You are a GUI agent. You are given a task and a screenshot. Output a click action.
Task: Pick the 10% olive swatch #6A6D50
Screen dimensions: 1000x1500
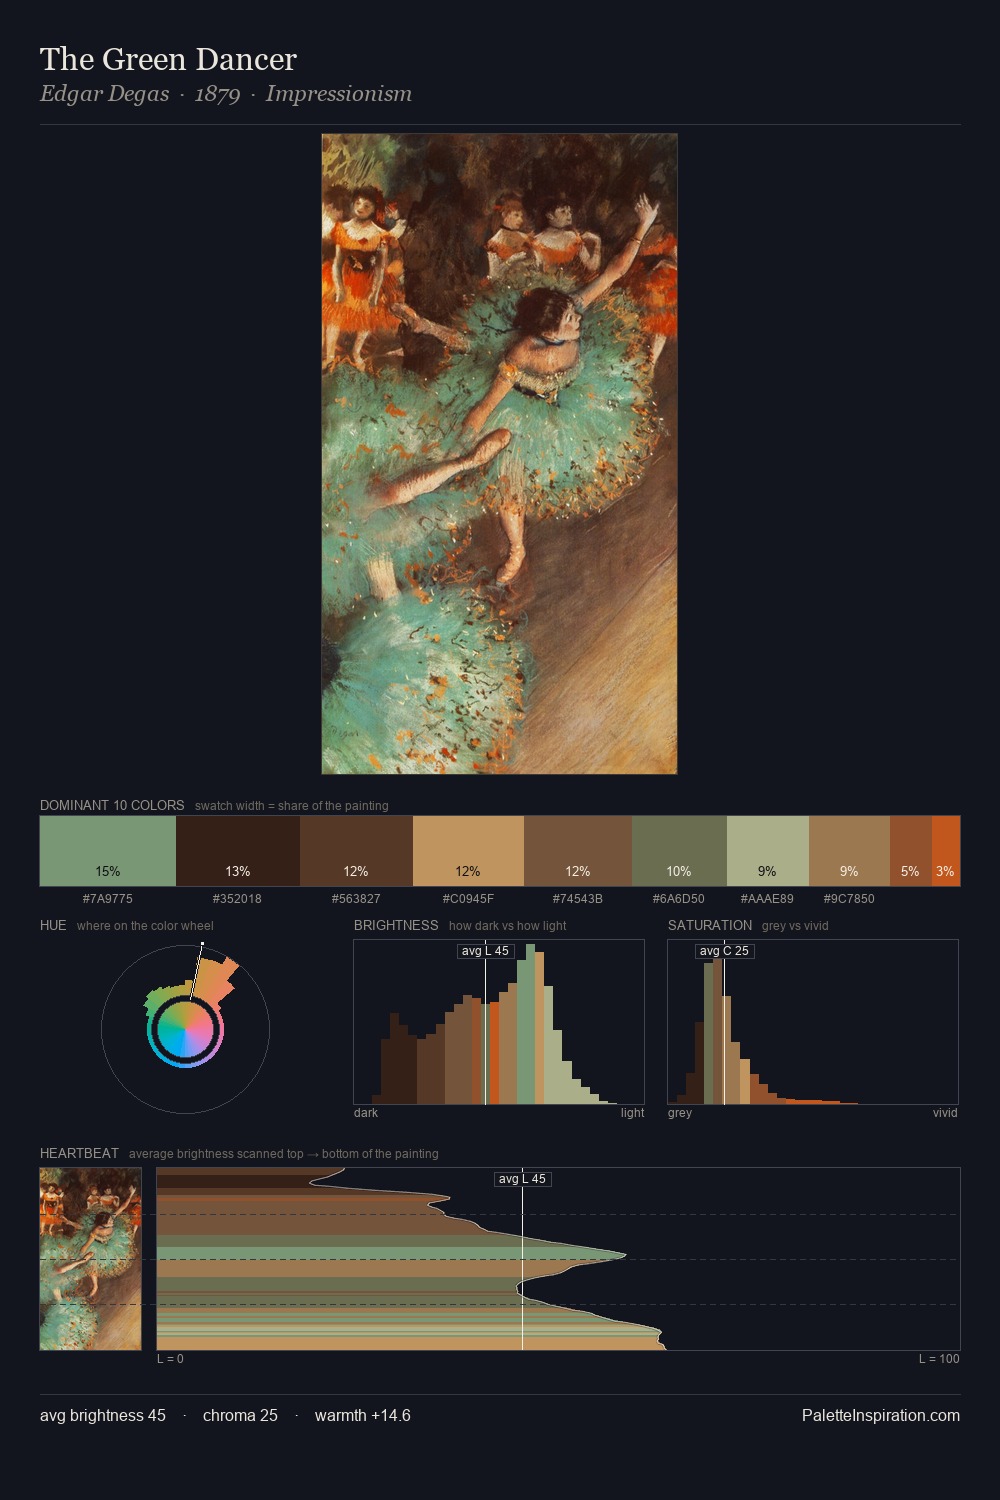pyautogui.click(x=679, y=851)
